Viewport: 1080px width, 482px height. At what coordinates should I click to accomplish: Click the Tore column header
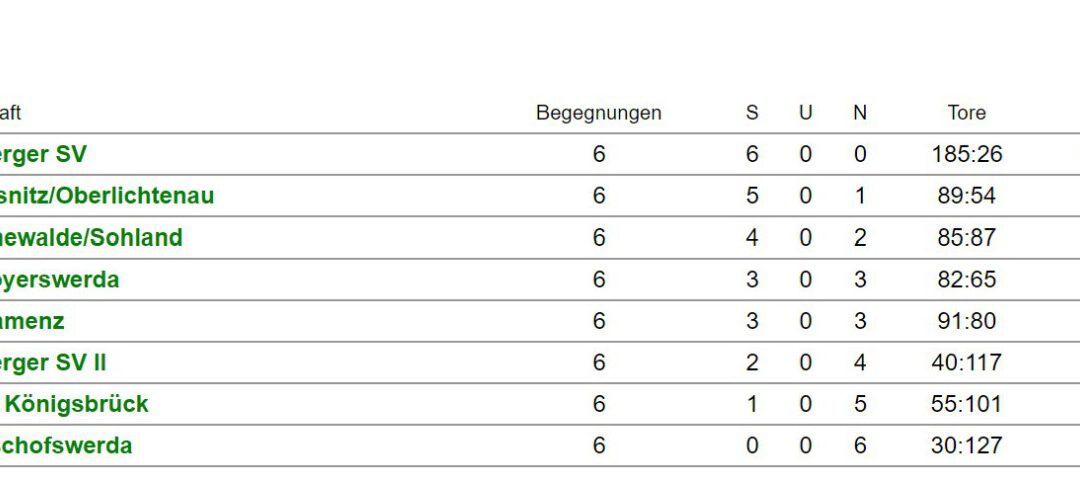click(x=966, y=112)
